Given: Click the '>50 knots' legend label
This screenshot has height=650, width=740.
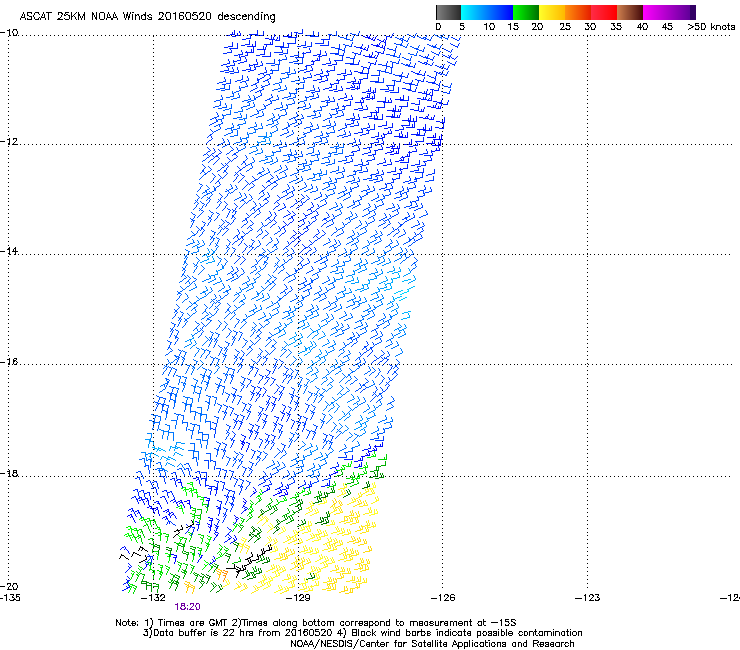Looking at the screenshot, I should [x=711, y=27].
